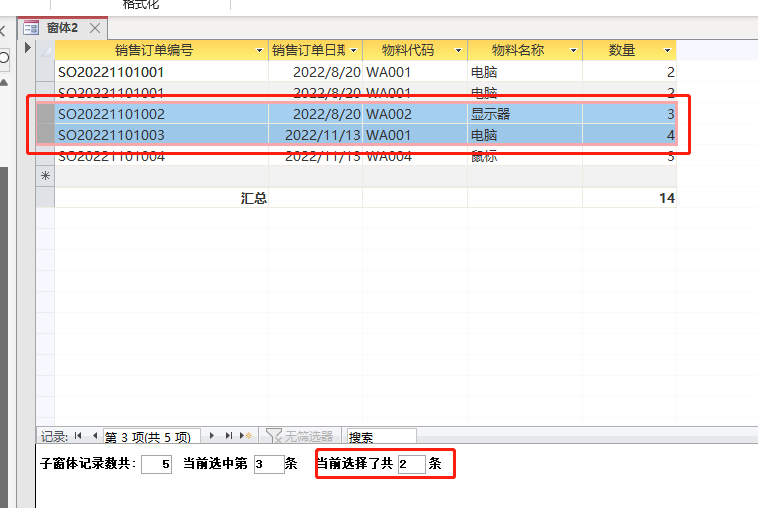Go to first record navigation button

(78, 436)
